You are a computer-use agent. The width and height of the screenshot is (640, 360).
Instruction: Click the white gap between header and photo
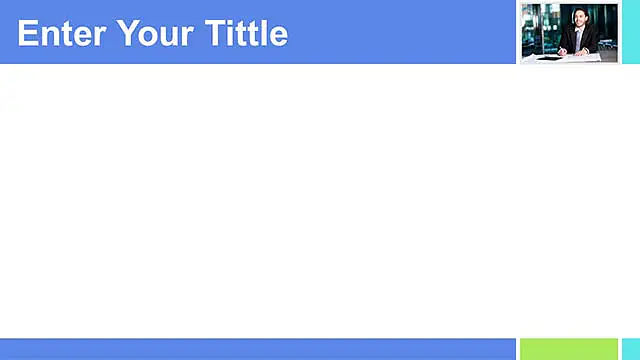tap(518, 32)
